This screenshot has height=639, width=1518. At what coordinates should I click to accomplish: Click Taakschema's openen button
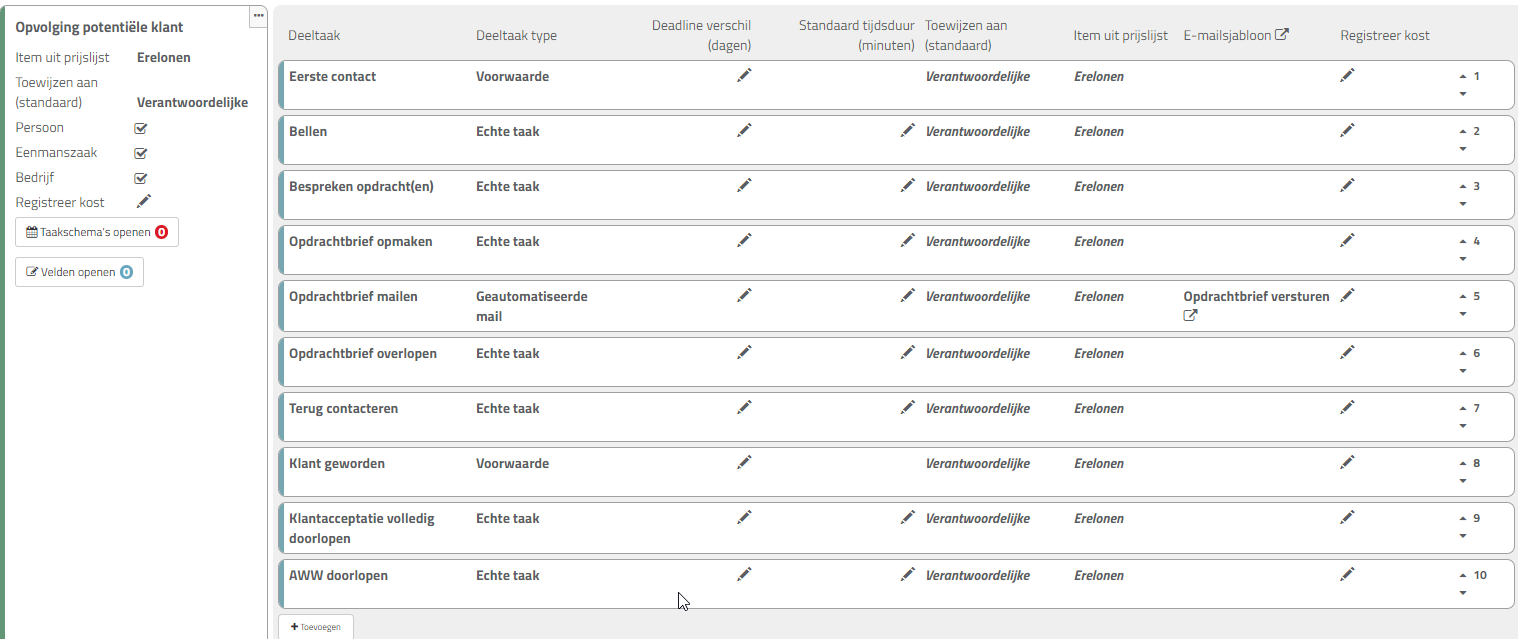click(97, 232)
